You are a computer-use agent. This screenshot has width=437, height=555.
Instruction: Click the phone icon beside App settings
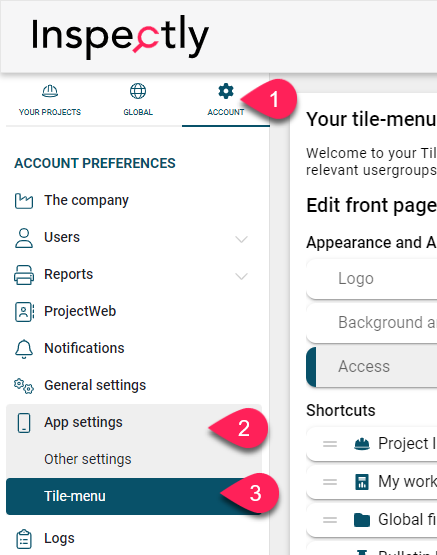tap(24, 423)
